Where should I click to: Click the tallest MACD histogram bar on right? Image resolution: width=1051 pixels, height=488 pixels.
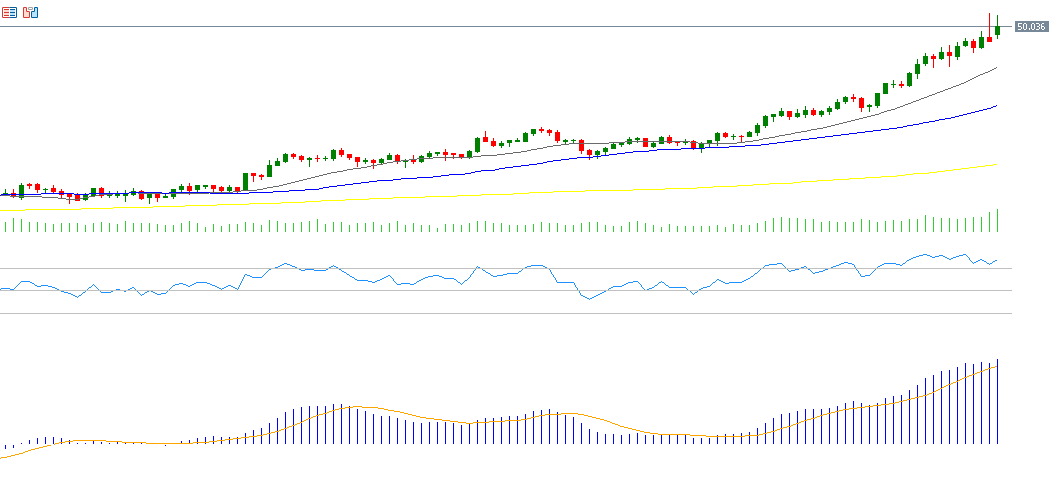(x=997, y=400)
